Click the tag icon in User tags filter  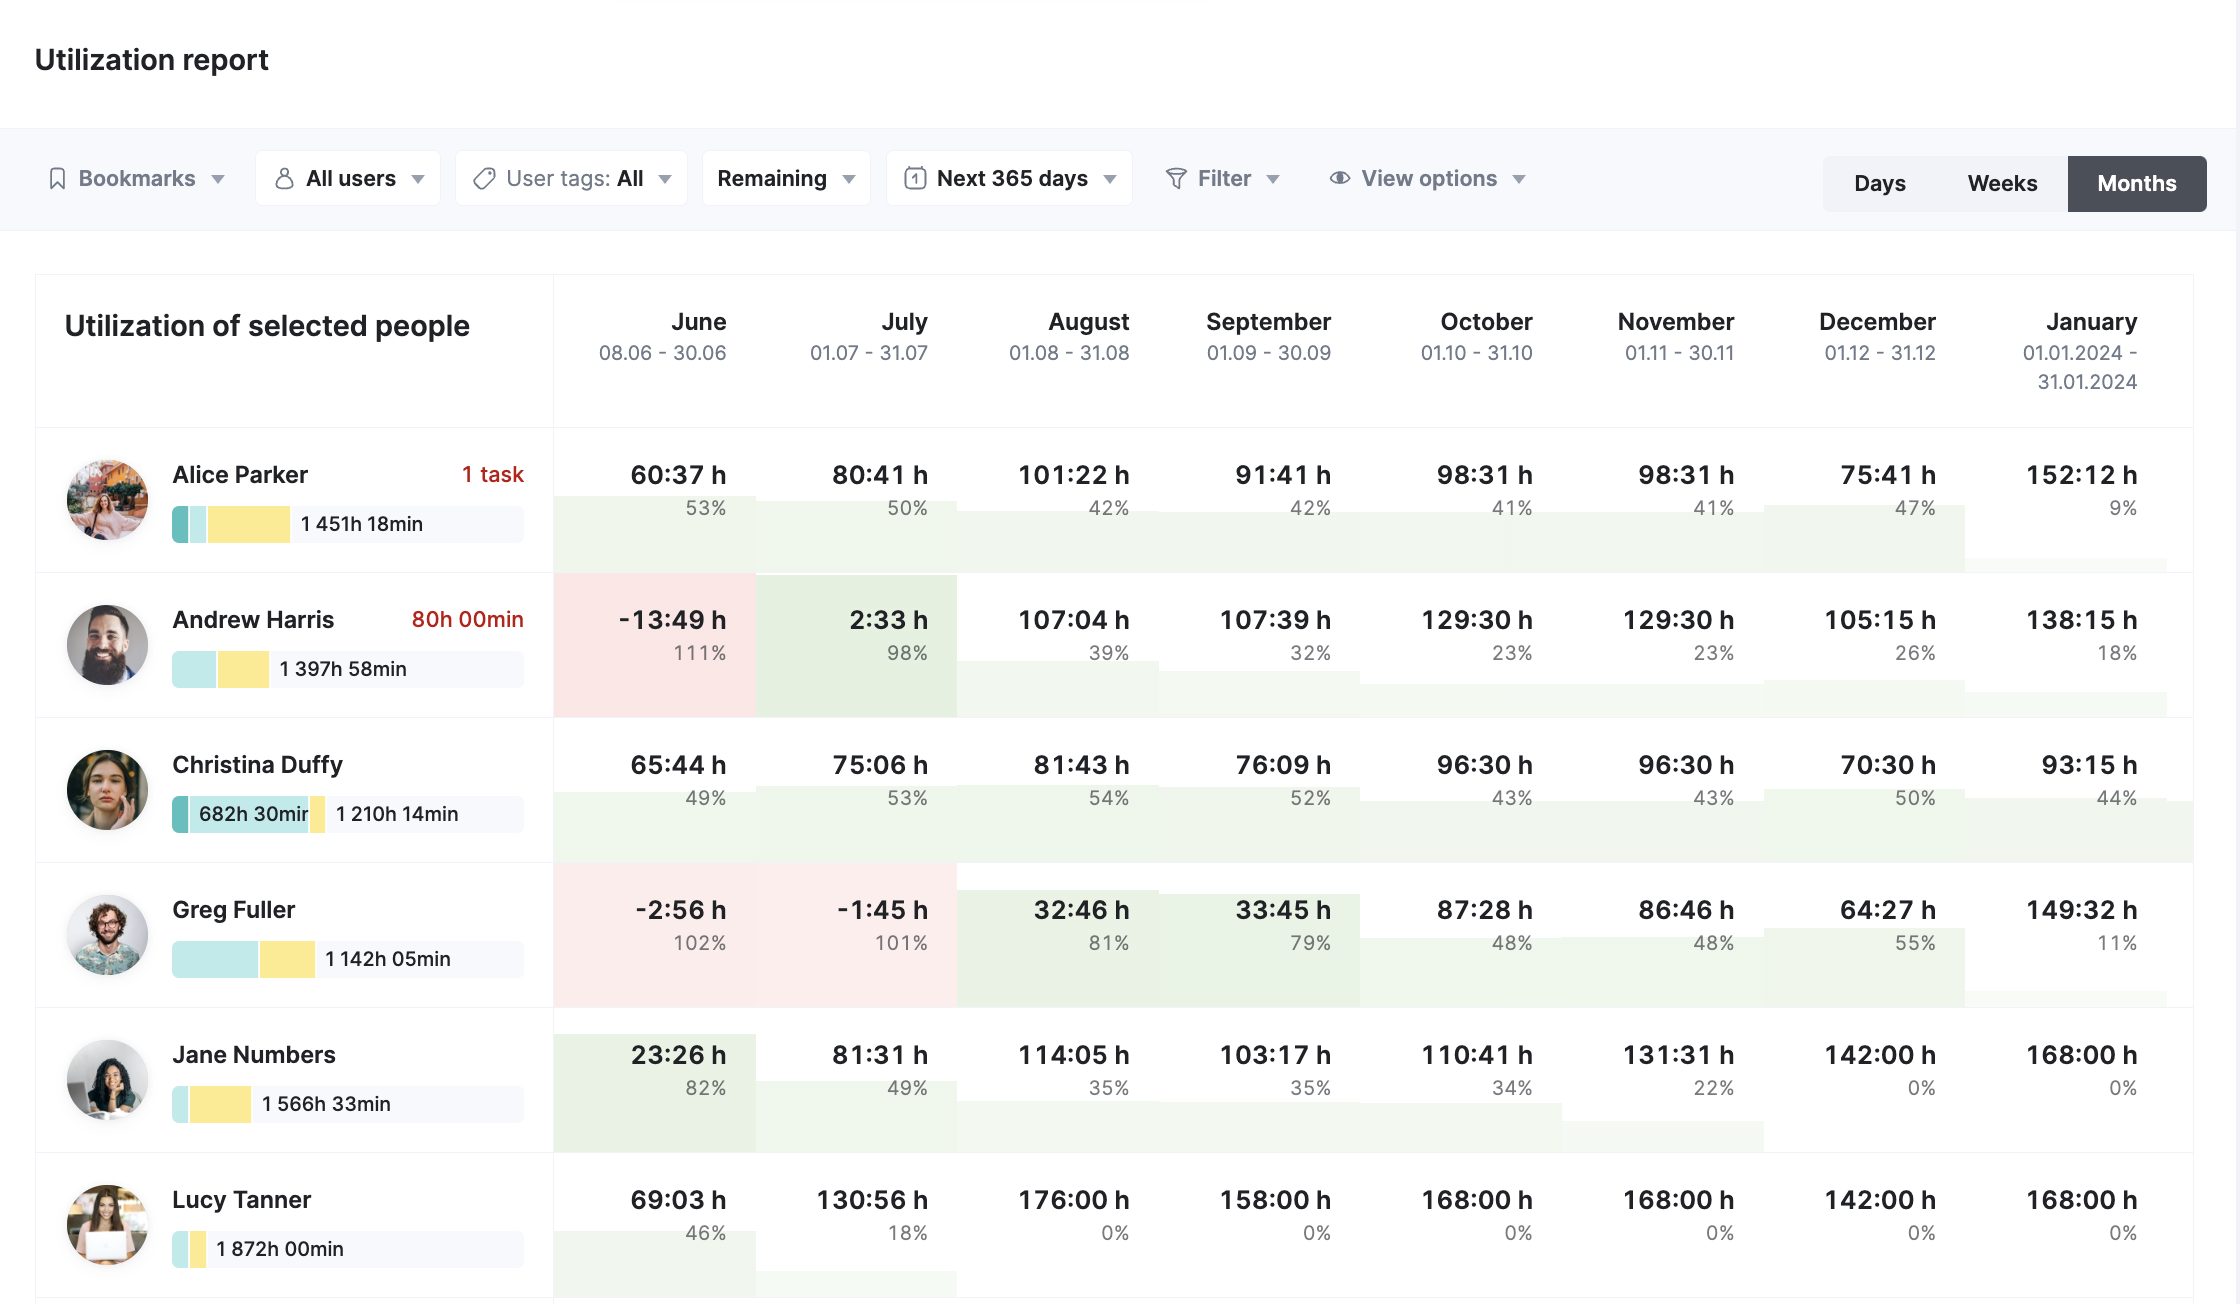pyautogui.click(x=483, y=178)
